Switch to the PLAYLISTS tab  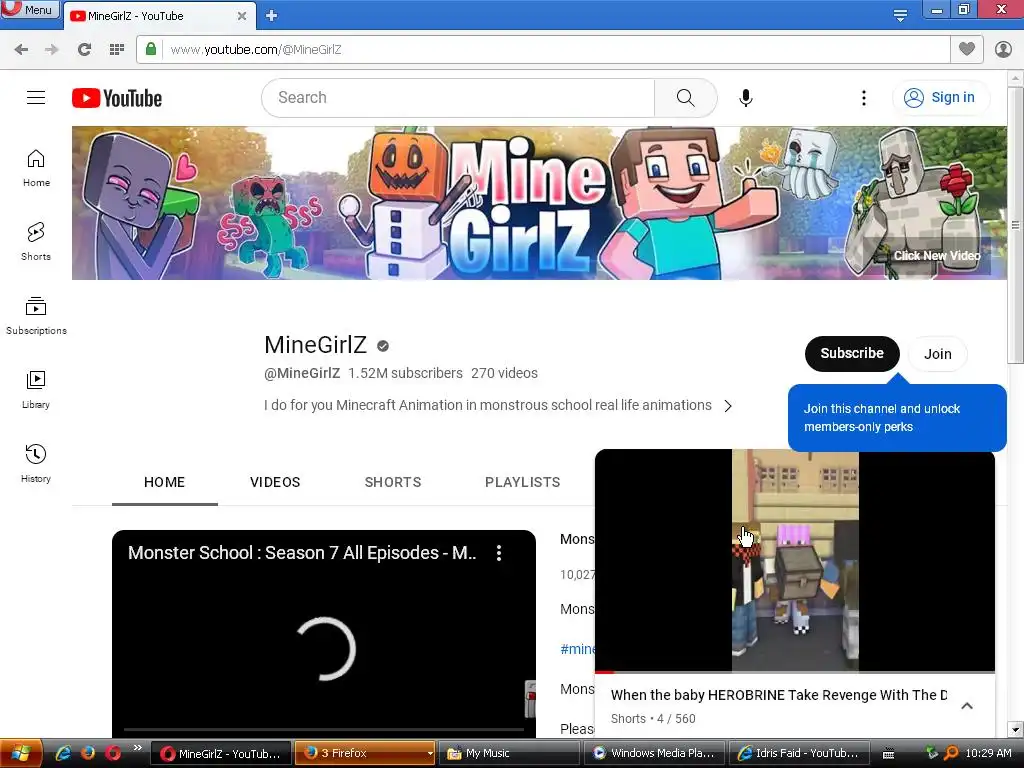click(522, 482)
